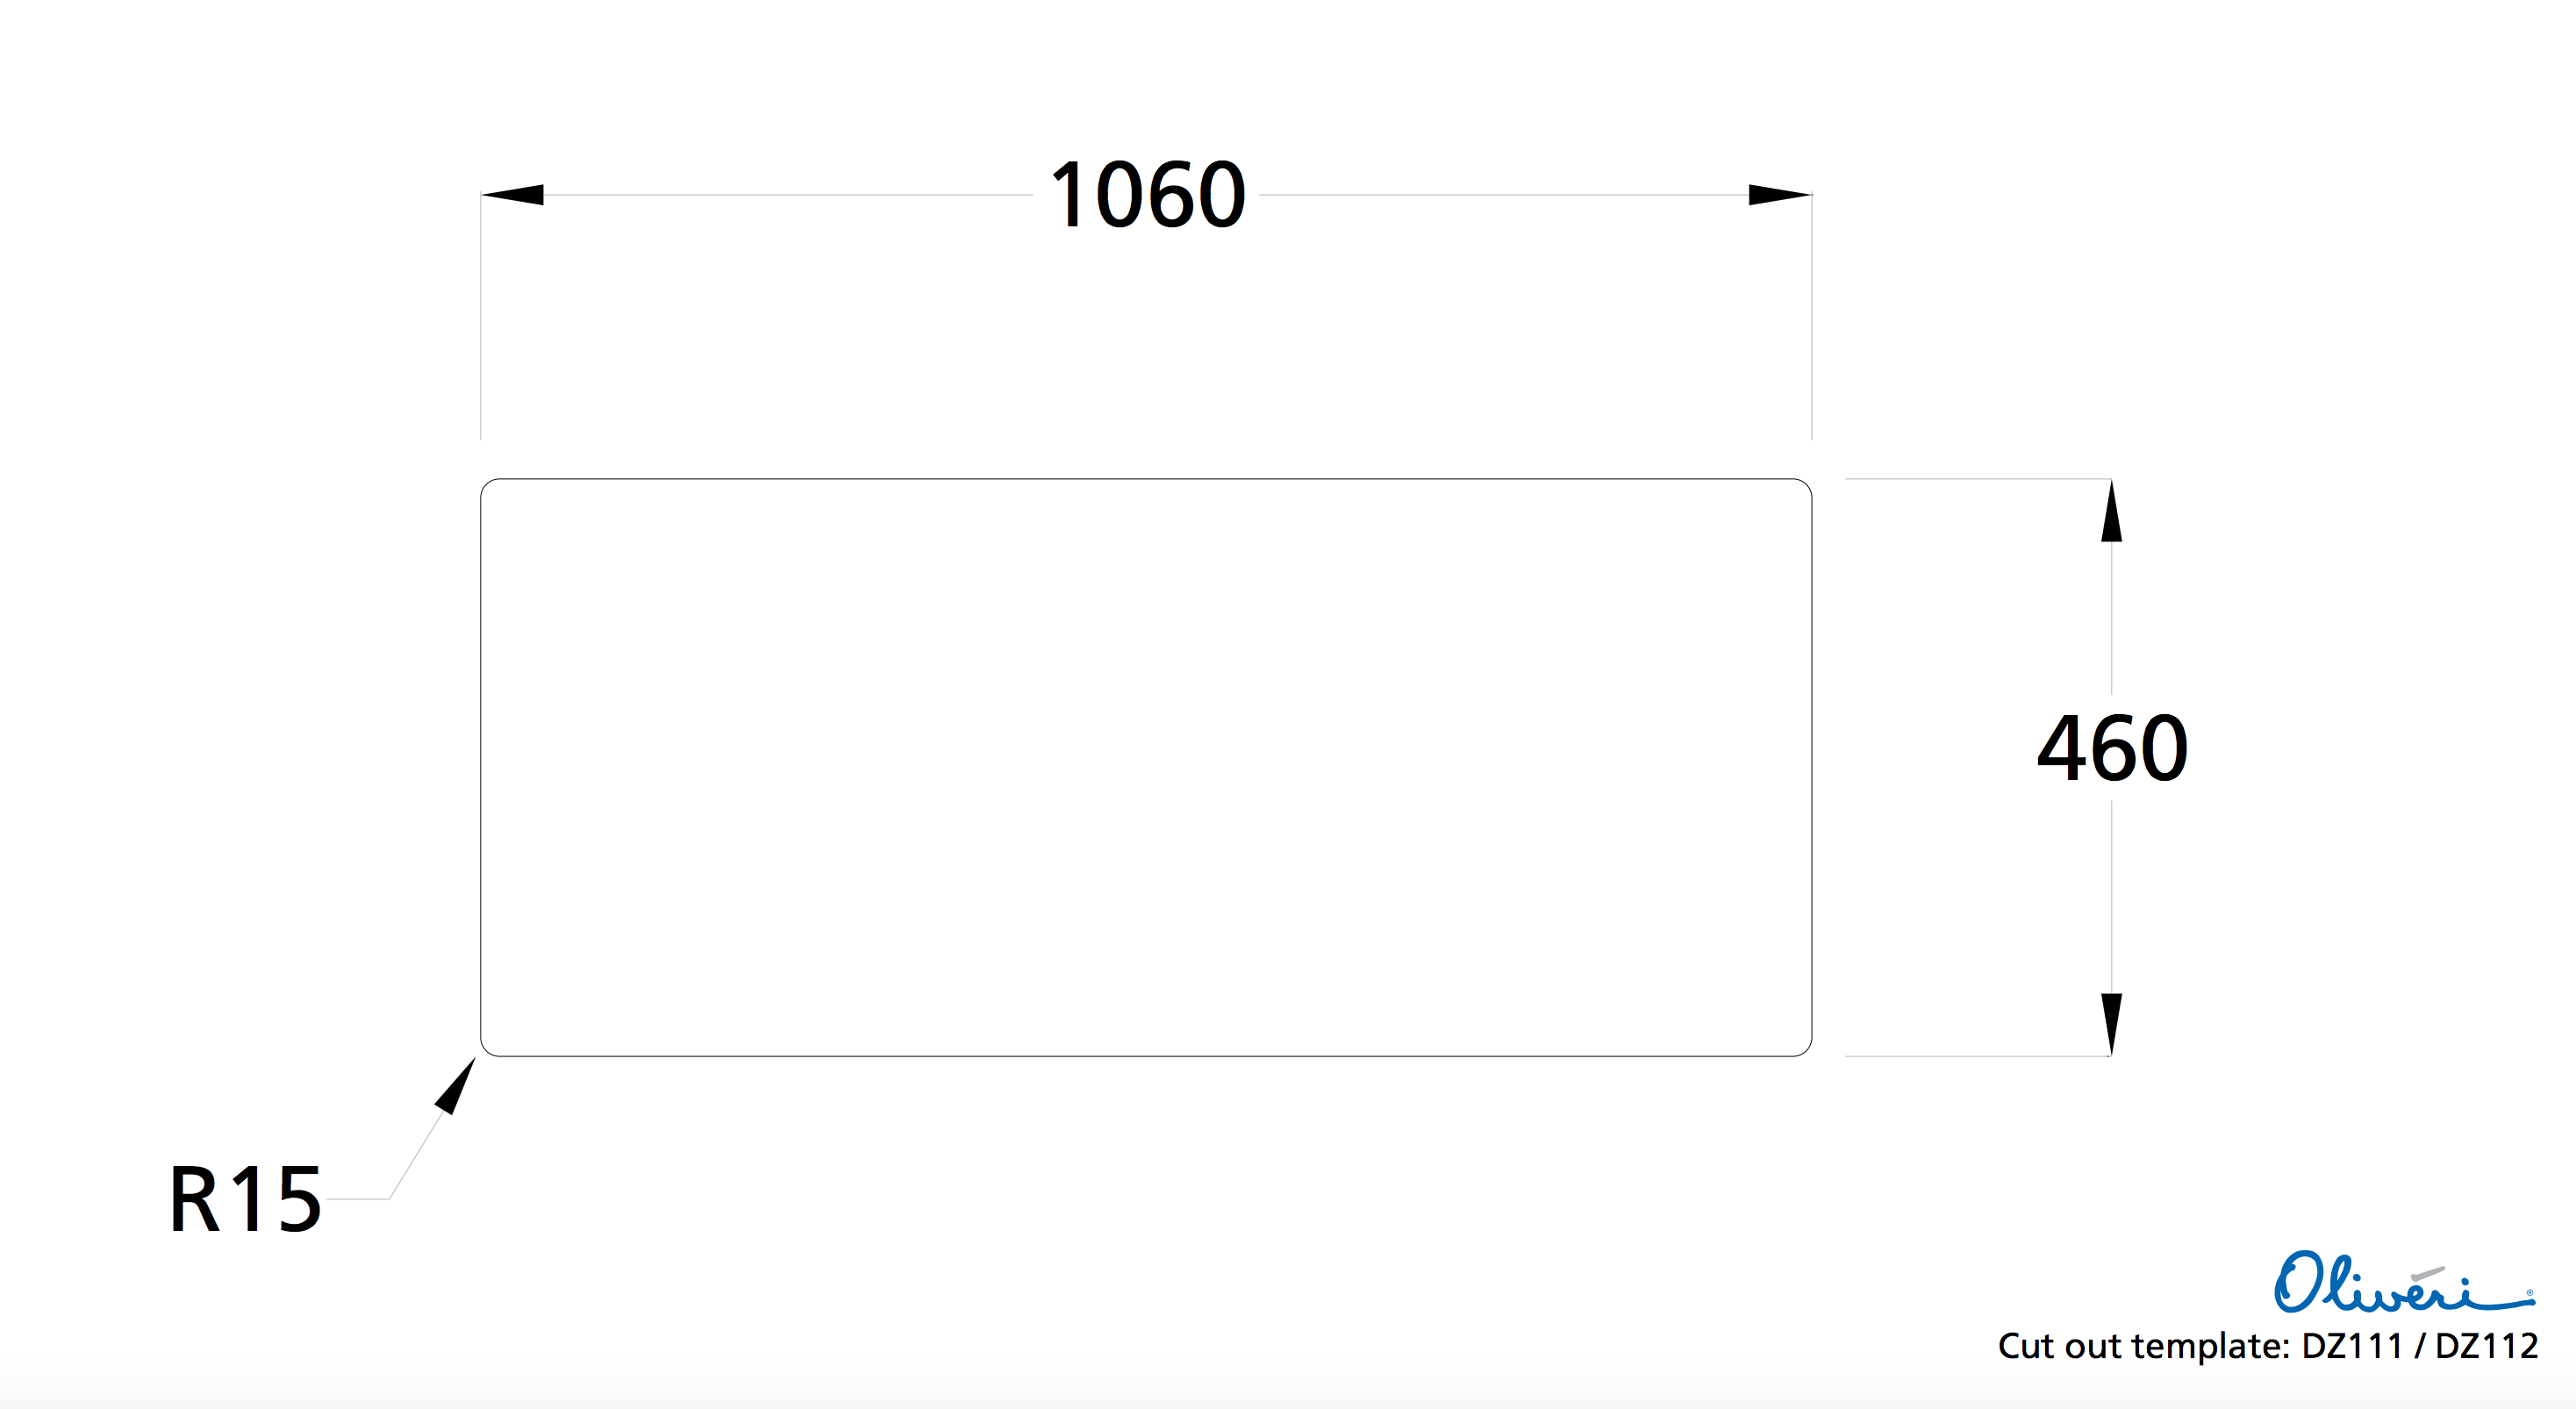Click the Oliveri brand logo
Screen dimensions: 2576x1409
2400,1284
